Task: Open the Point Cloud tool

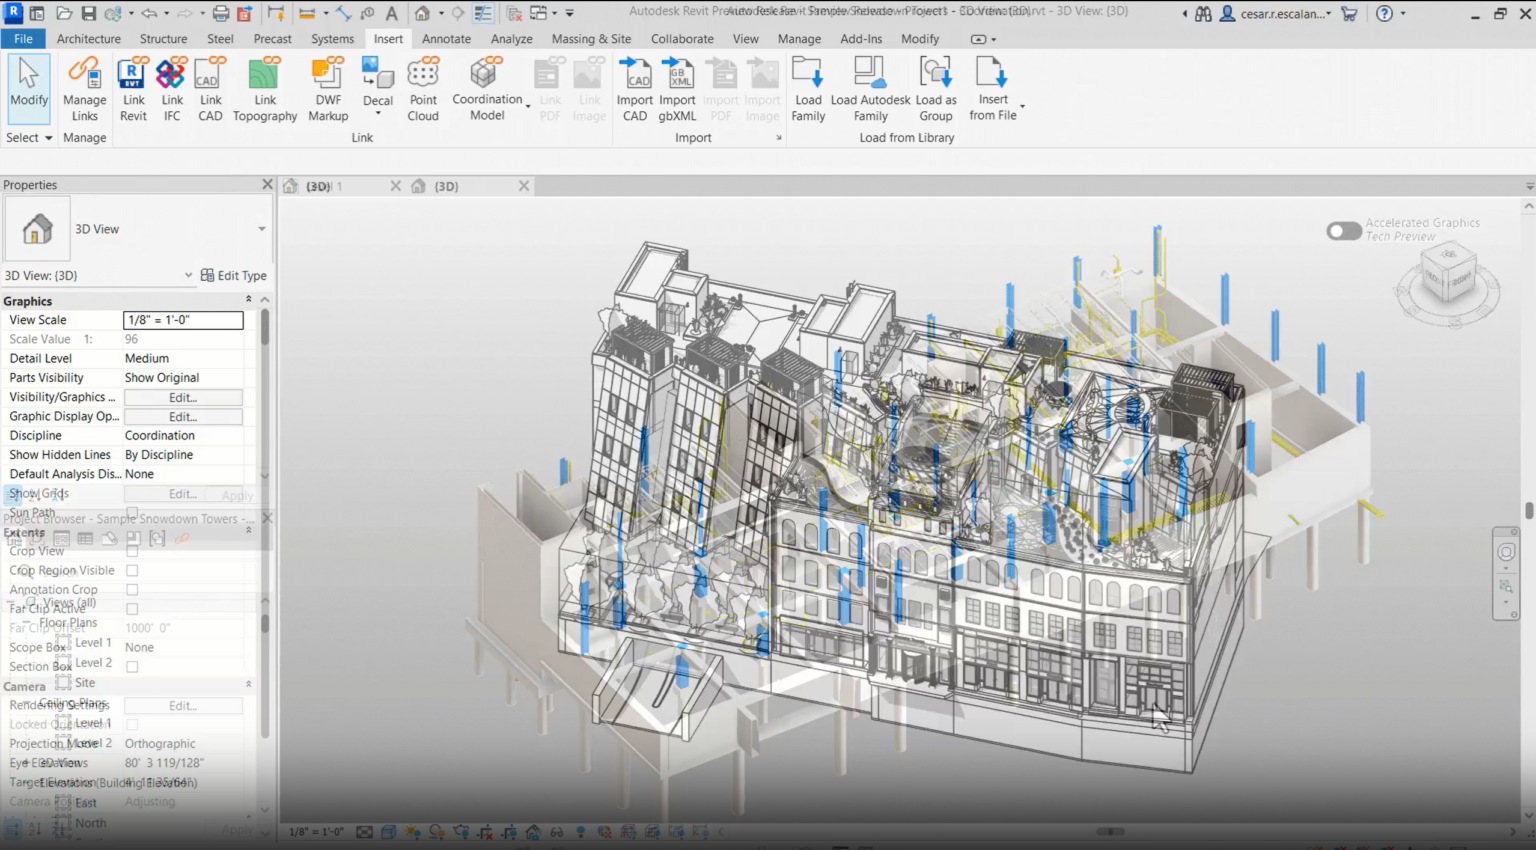Action: pos(423,88)
